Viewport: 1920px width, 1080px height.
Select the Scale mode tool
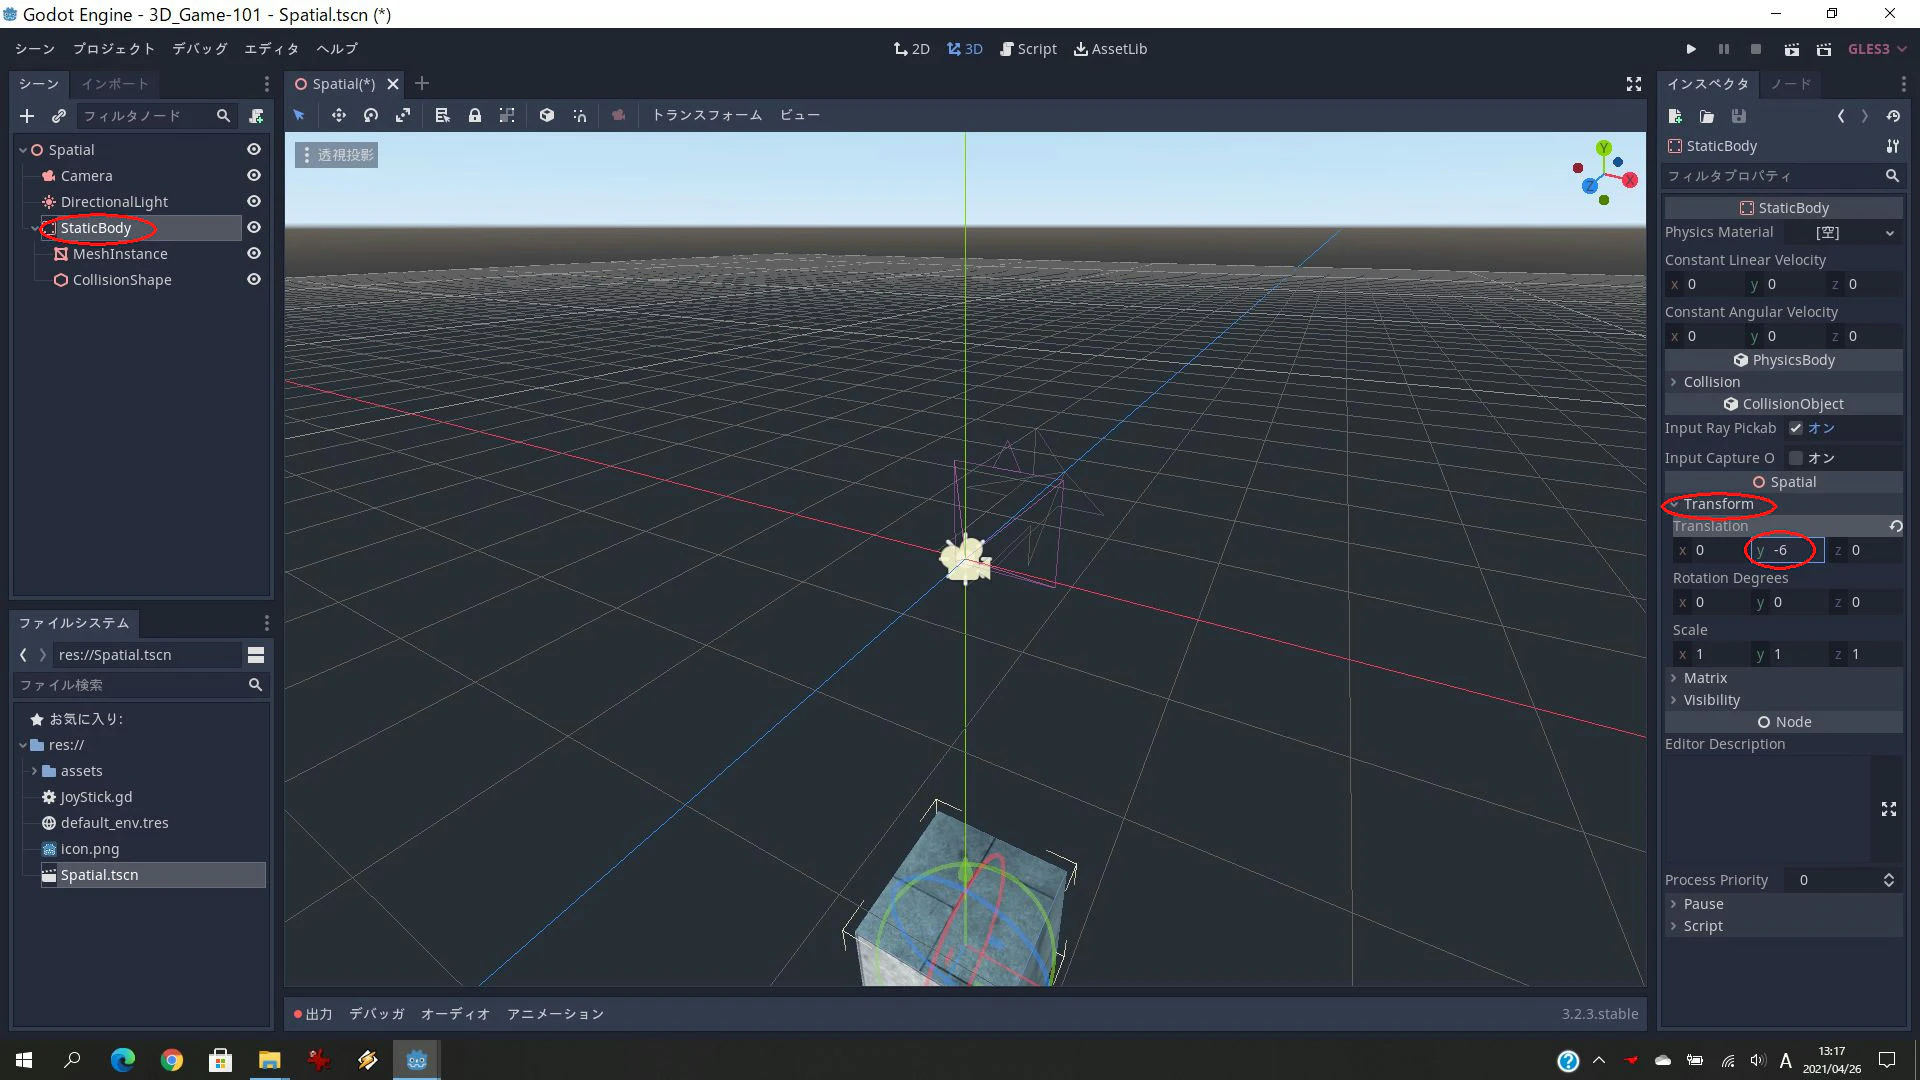point(403,115)
